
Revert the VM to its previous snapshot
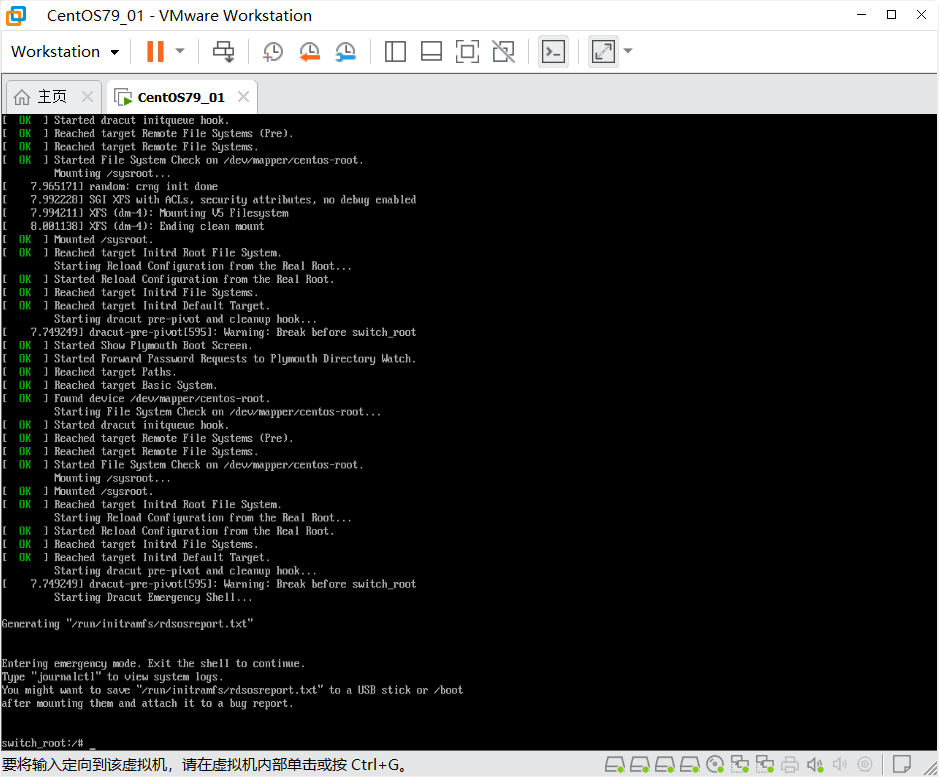(x=310, y=52)
